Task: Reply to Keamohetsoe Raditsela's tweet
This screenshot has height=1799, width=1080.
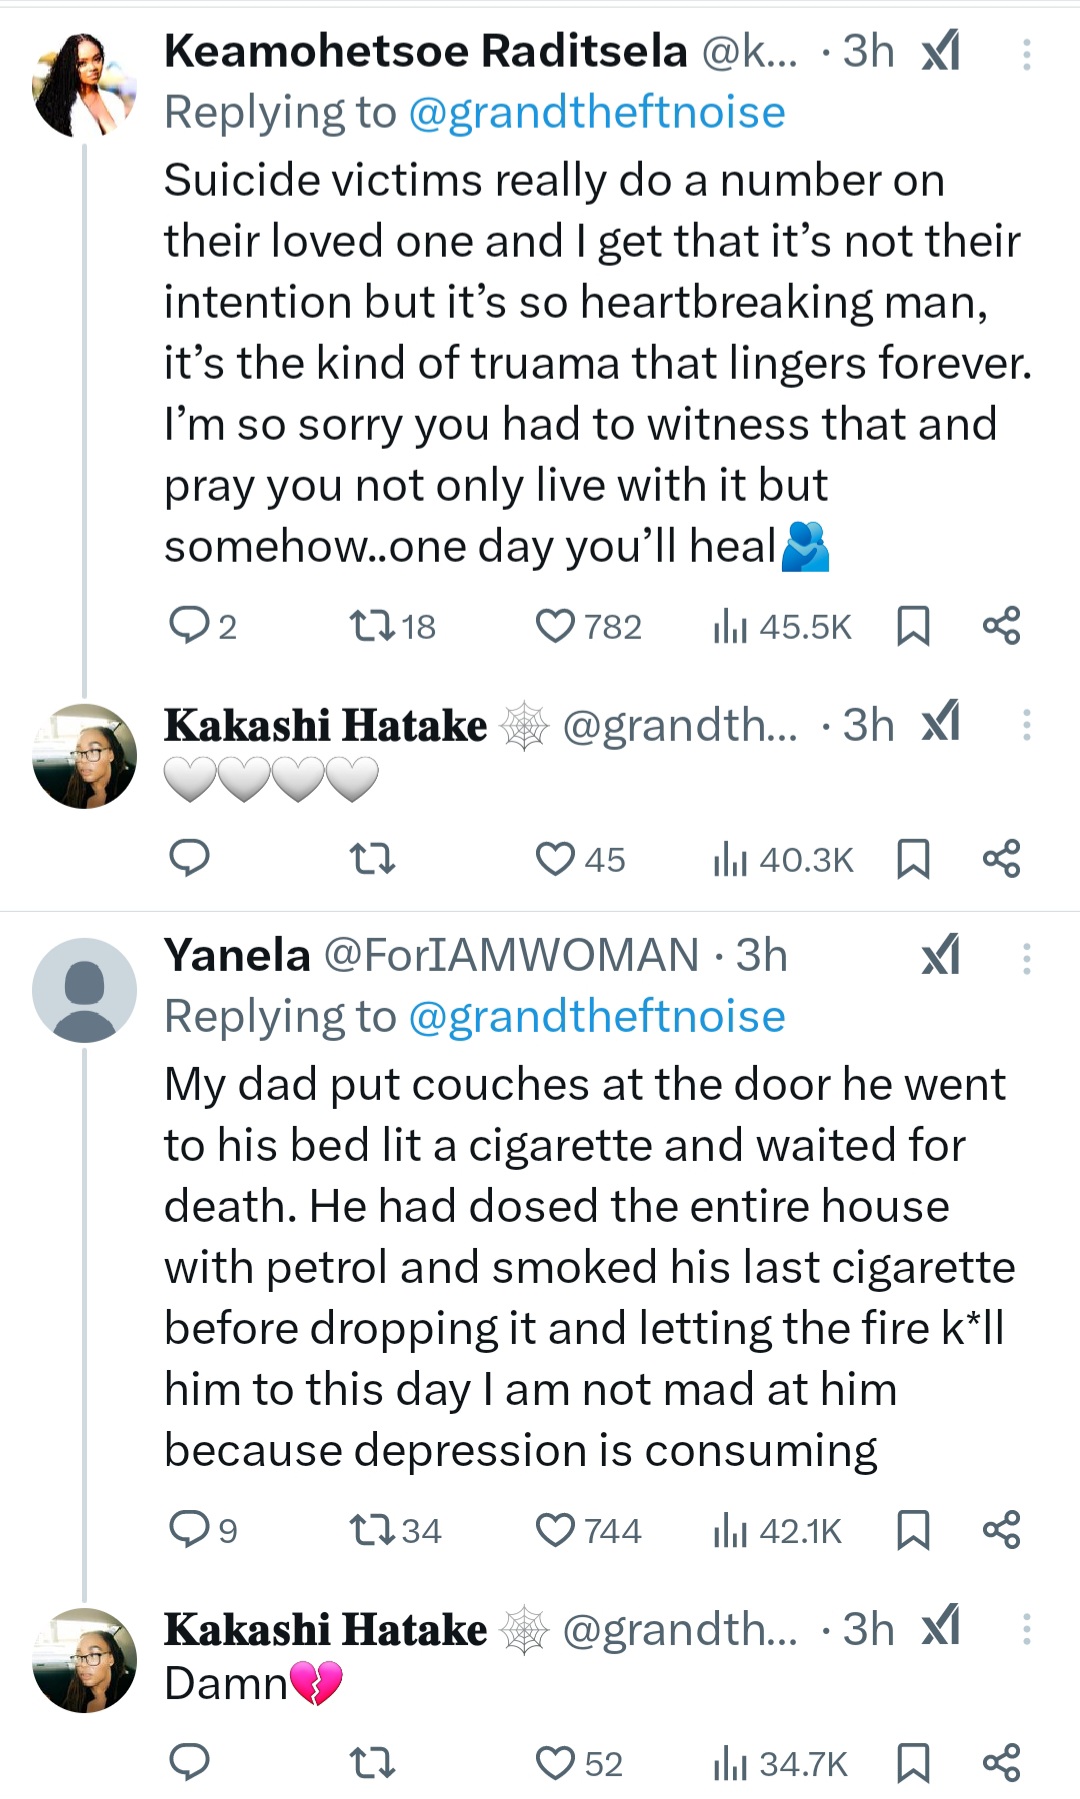Action: 188,626
